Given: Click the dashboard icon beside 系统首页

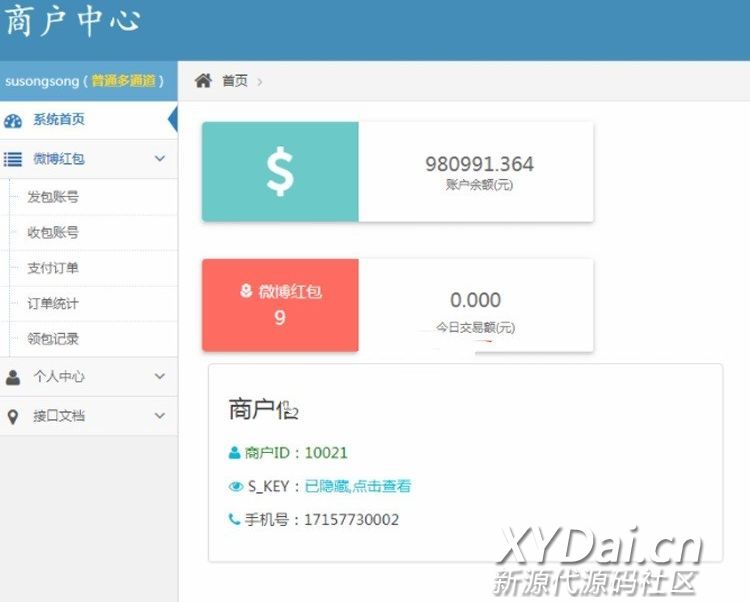Looking at the screenshot, I should coord(13,120).
